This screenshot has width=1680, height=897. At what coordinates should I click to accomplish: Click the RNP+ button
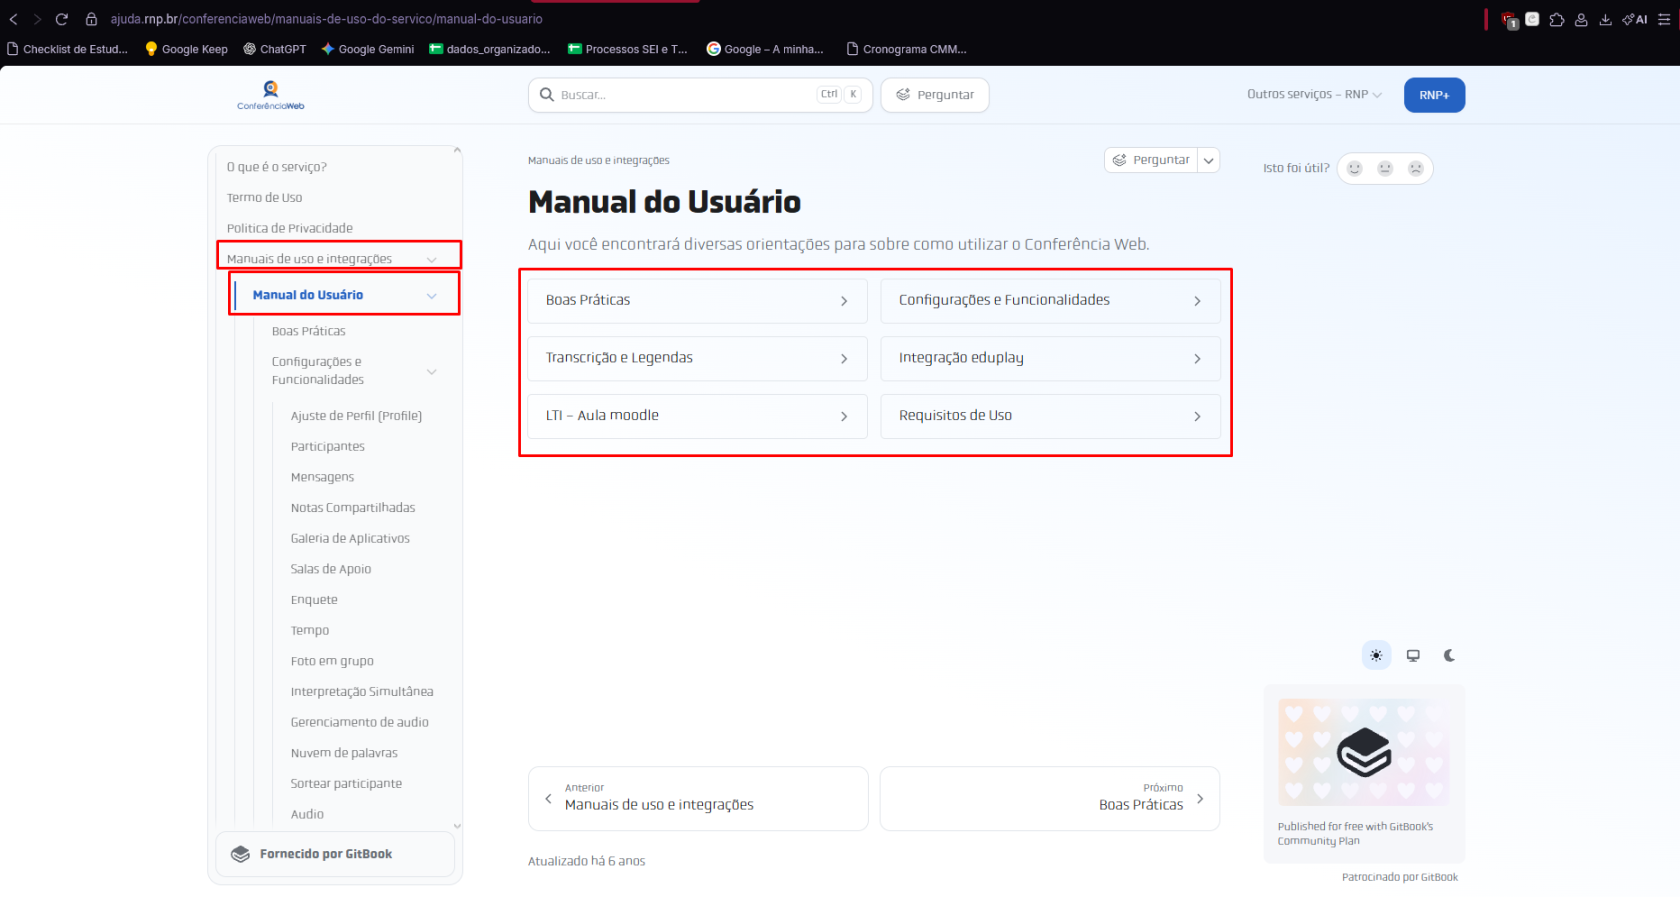pyautogui.click(x=1434, y=95)
